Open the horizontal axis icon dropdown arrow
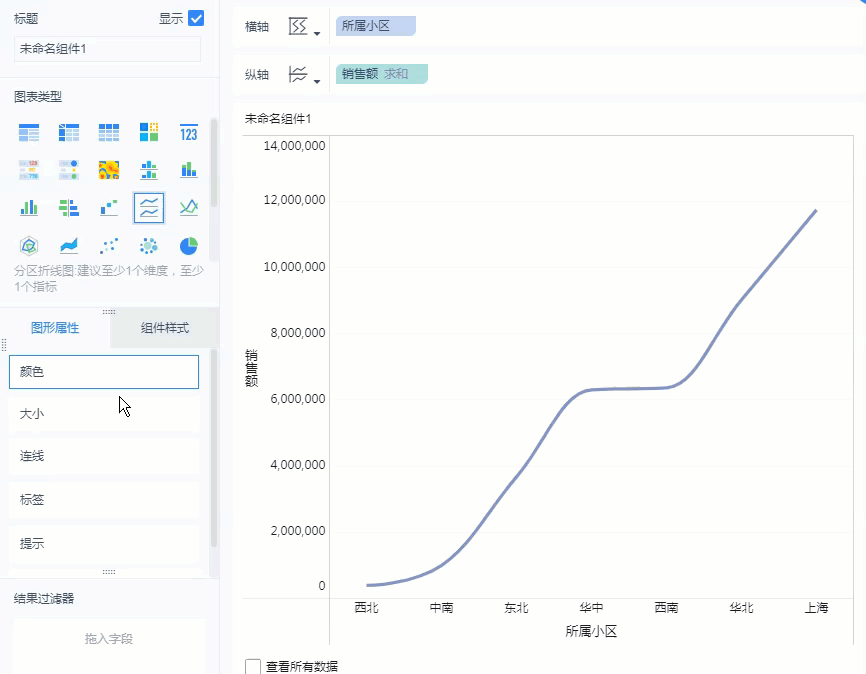Image resolution: width=866 pixels, height=674 pixels. 317,34
